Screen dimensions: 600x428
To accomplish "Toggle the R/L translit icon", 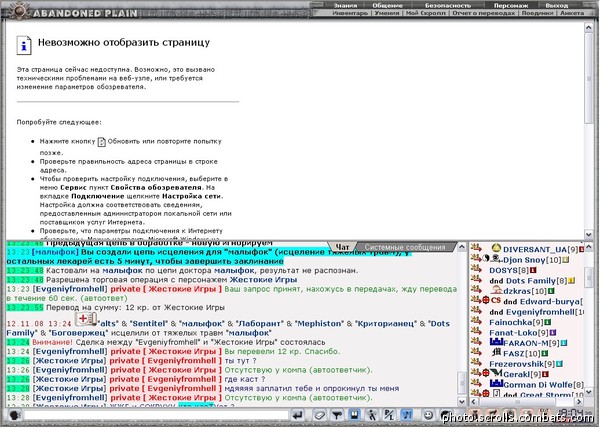I will (389, 415).
